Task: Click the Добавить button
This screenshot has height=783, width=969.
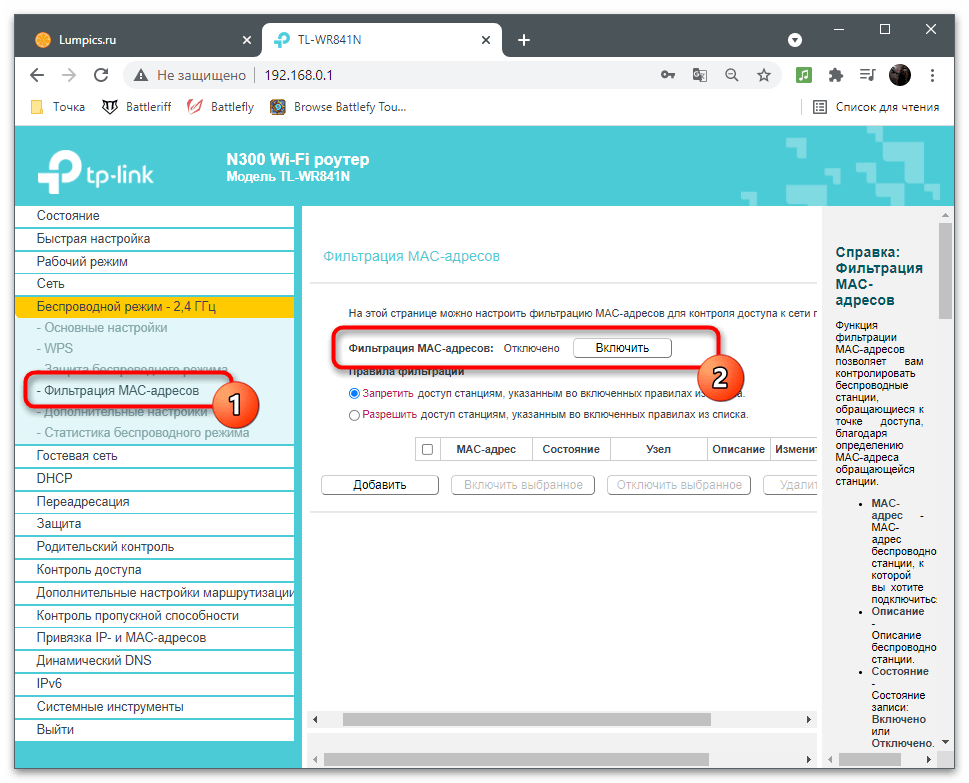Action: 379,485
